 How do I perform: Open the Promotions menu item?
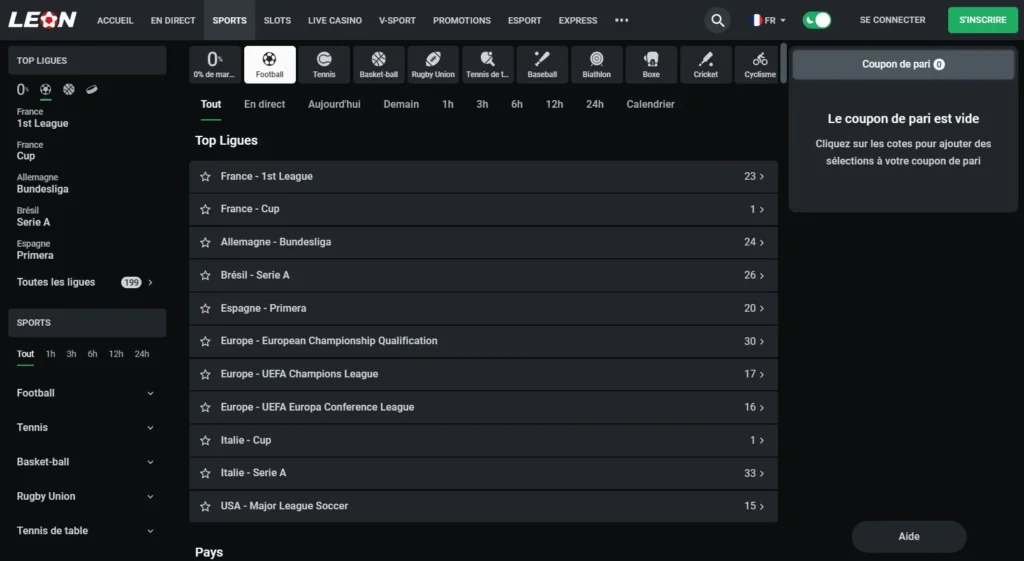[462, 20]
